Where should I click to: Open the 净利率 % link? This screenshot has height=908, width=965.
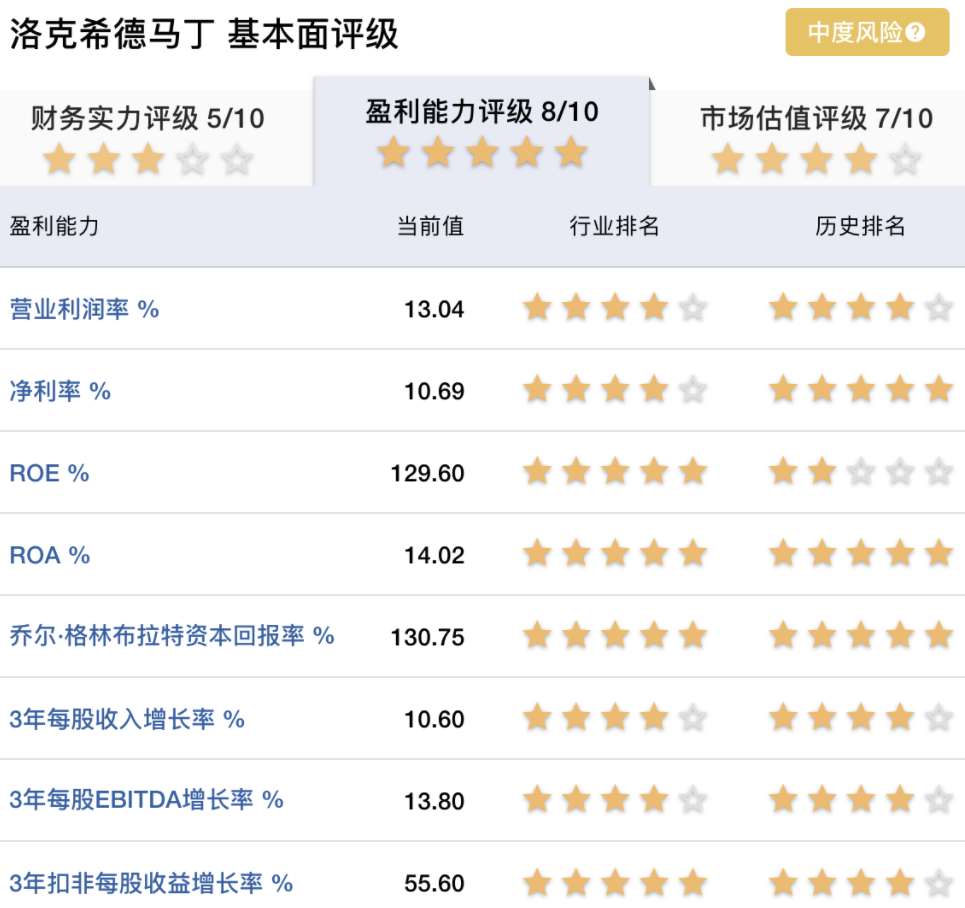click(x=60, y=391)
